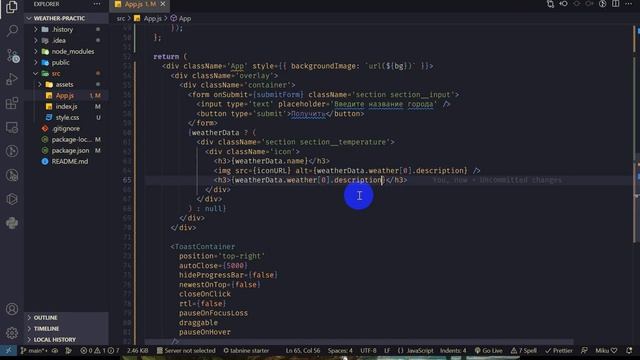
Task: Click the src breadcrumb segment
Action: (121, 18)
